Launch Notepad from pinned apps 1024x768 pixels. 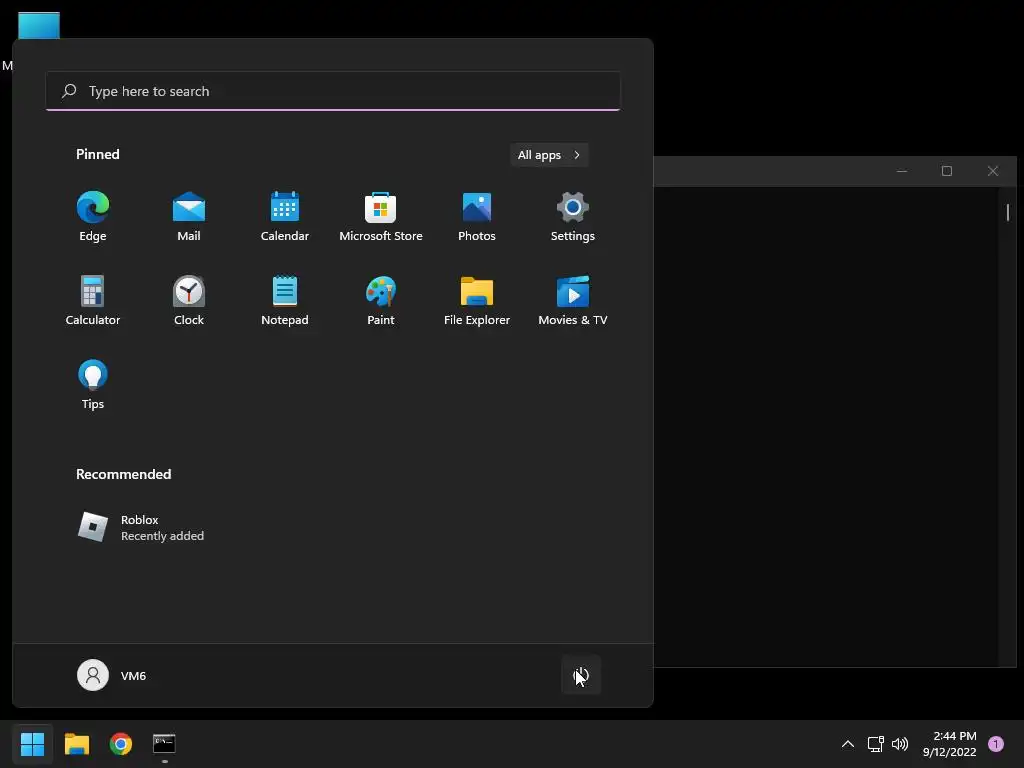[x=285, y=301]
